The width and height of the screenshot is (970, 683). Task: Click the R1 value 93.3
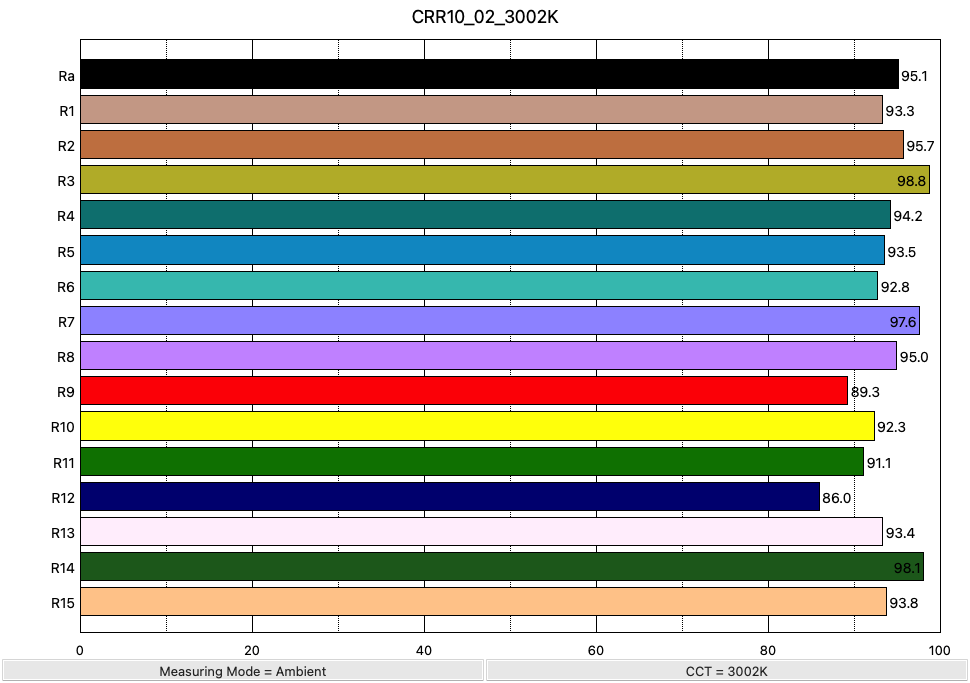click(x=899, y=111)
